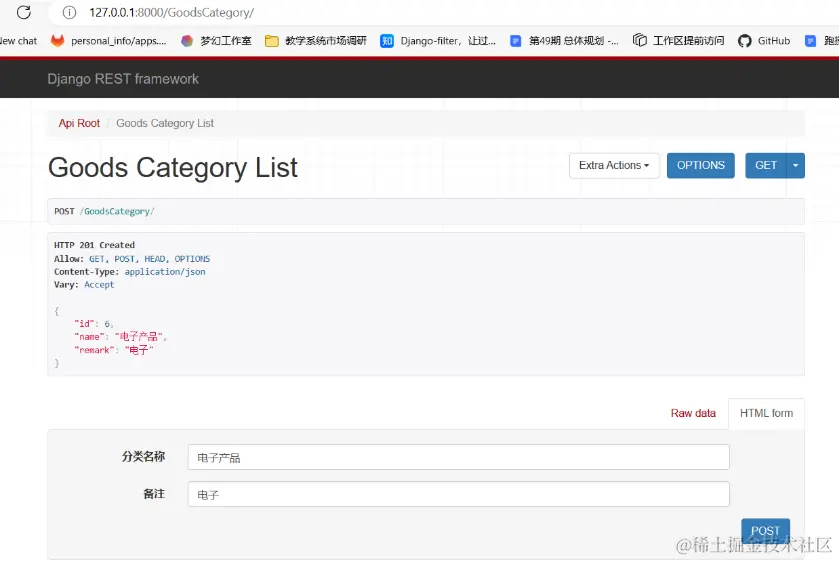Switch to the Raw data tab
This screenshot has height=561, width=839.
[693, 413]
